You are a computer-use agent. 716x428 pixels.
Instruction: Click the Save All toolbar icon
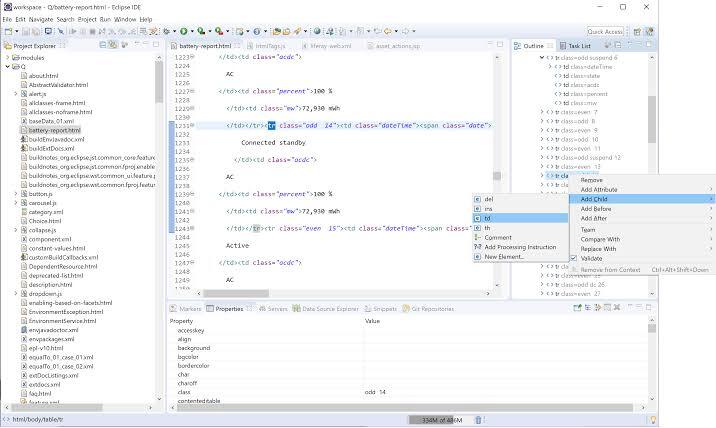[x=36, y=32]
